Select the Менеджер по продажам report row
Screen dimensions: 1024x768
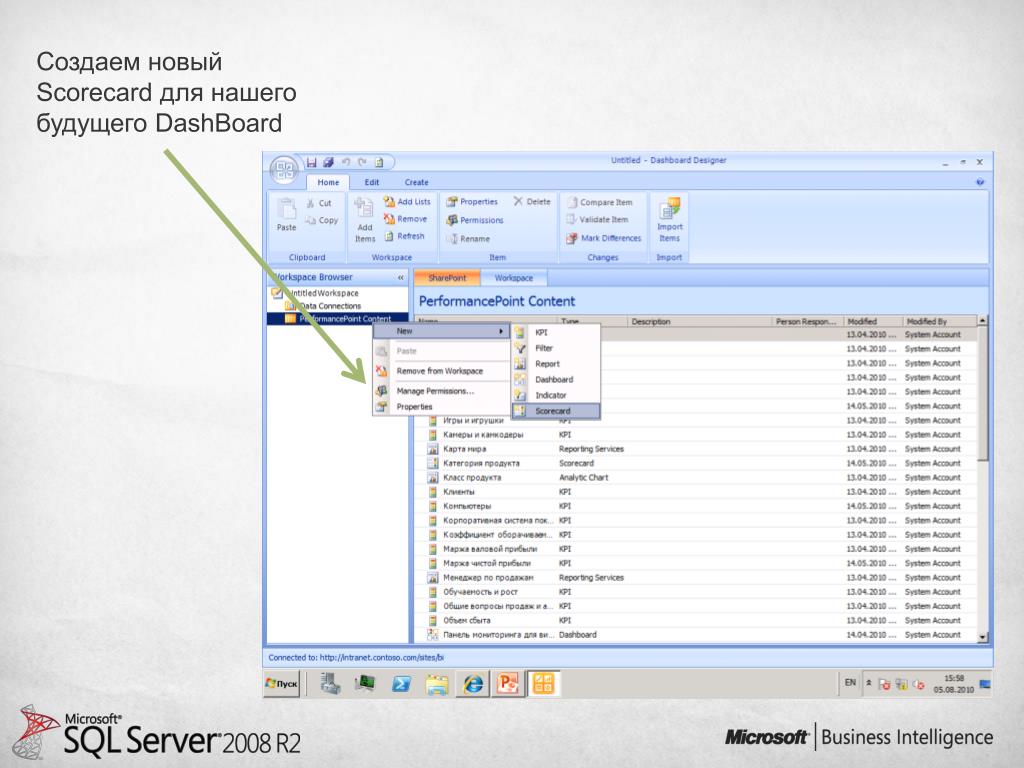pyautogui.click(x=696, y=577)
